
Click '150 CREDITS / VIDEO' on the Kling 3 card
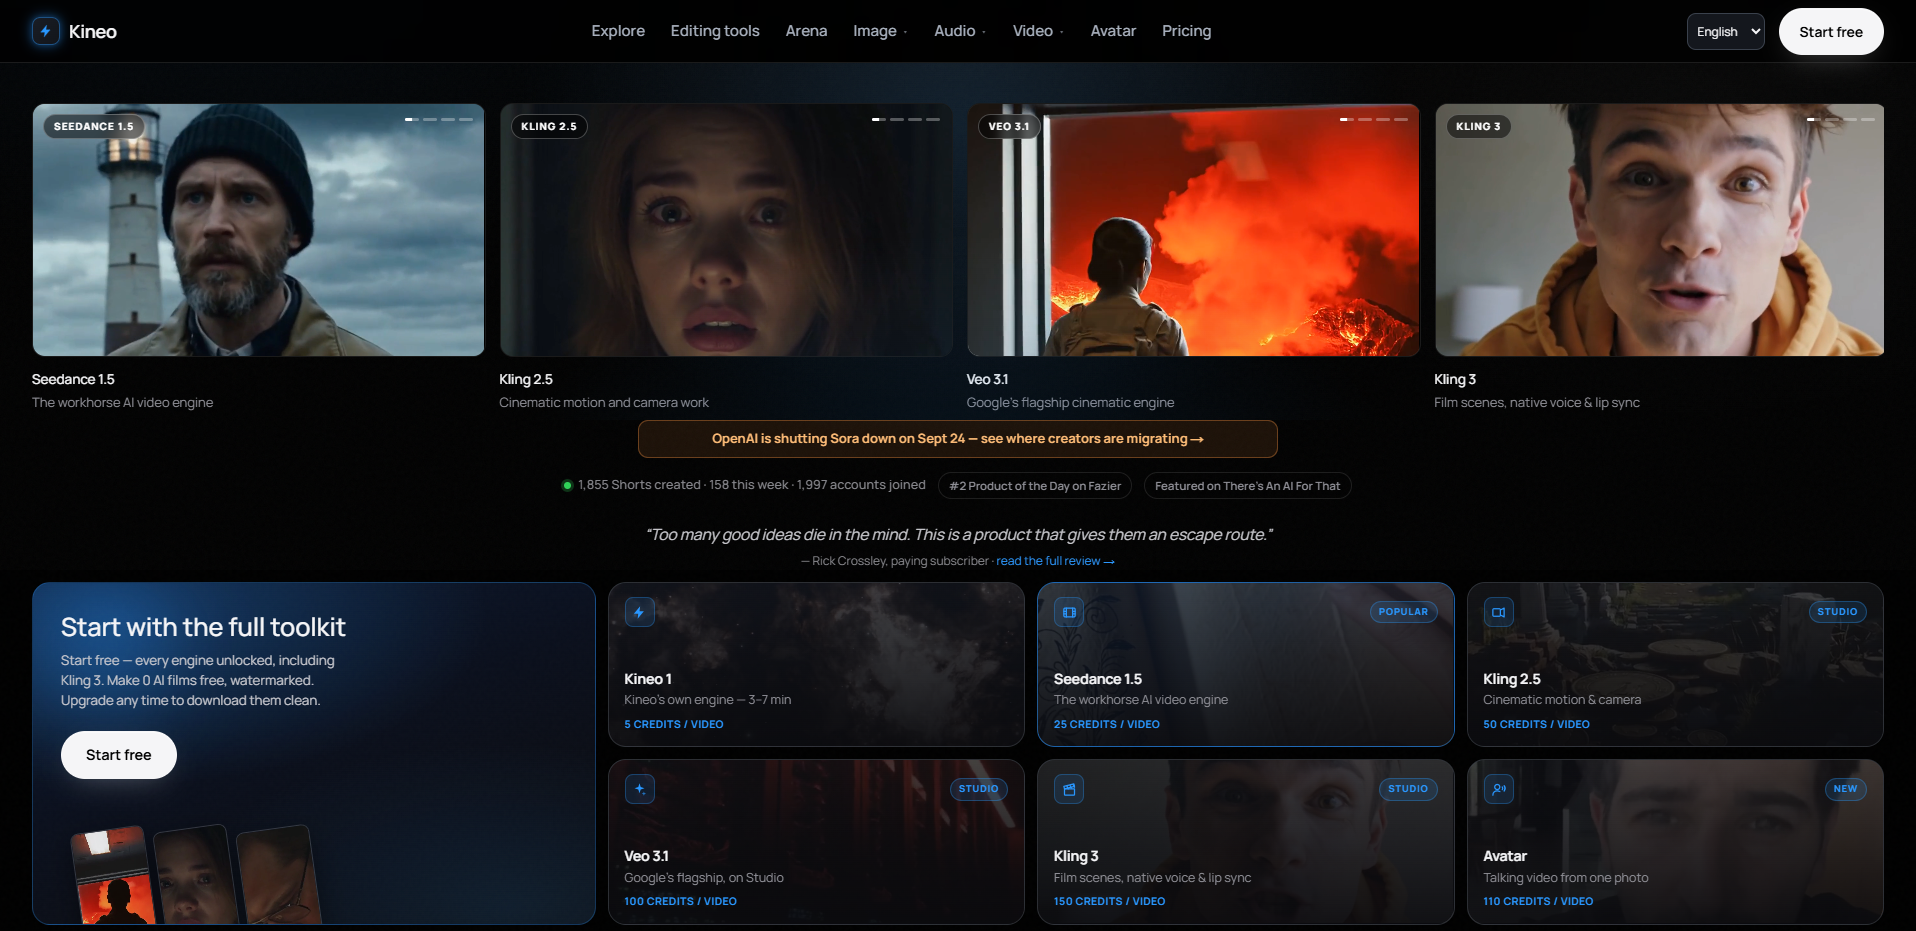(x=1109, y=901)
